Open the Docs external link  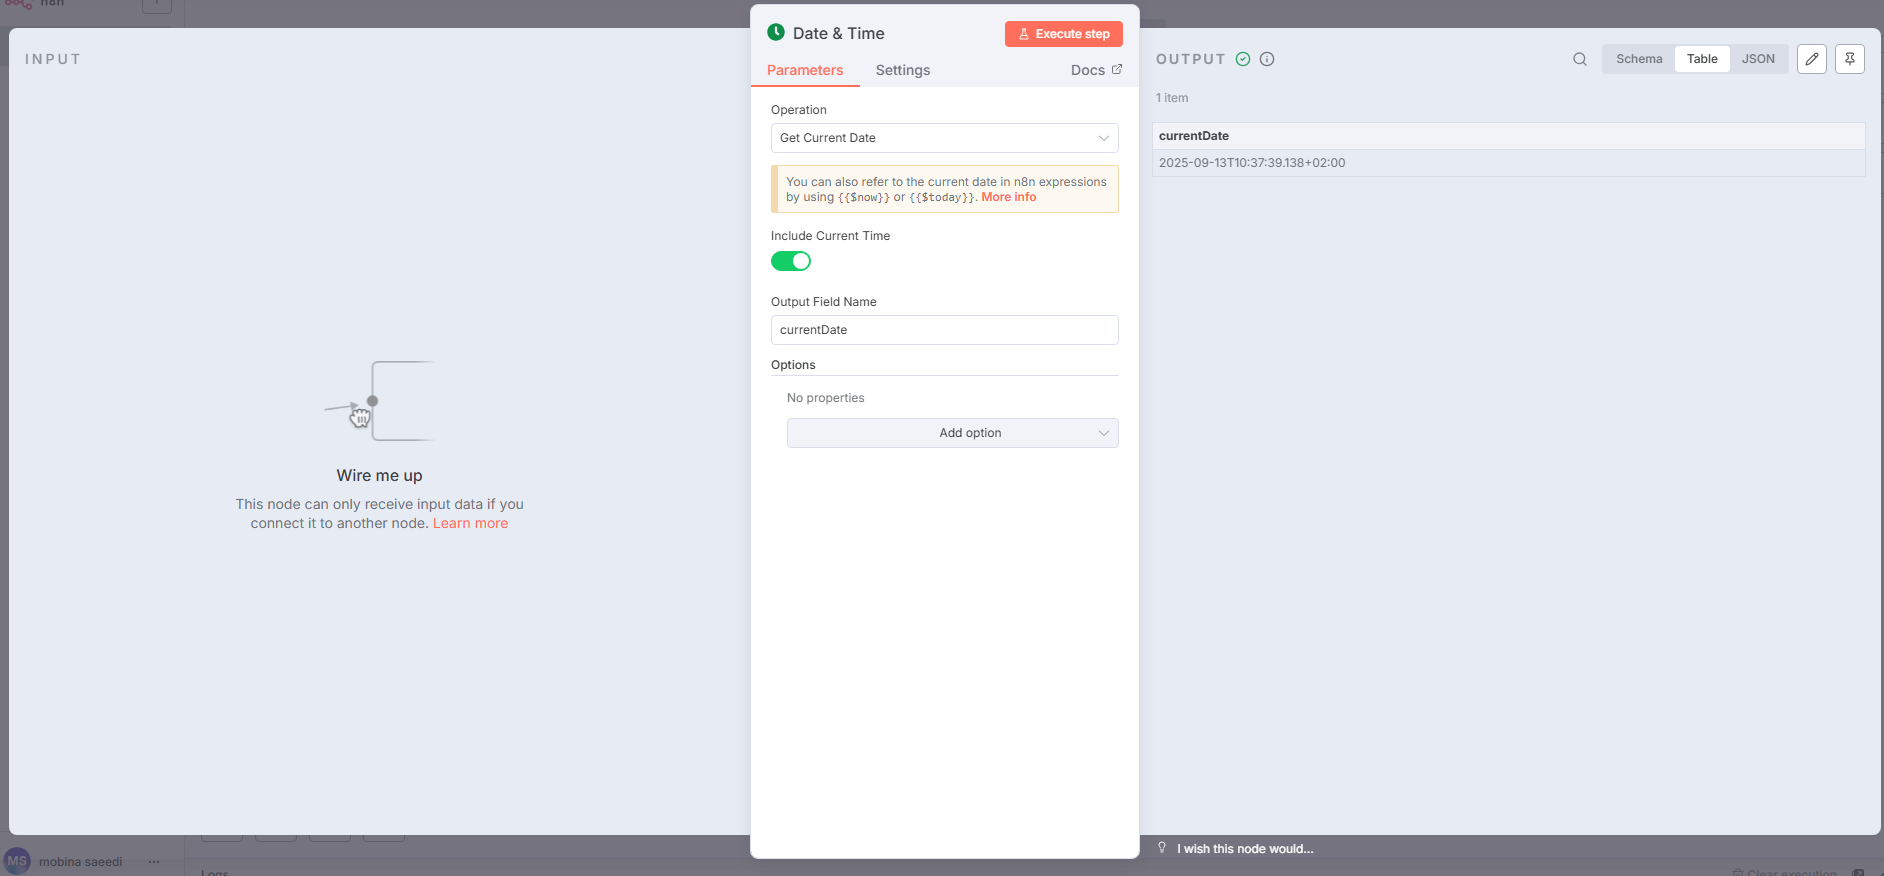point(1096,70)
